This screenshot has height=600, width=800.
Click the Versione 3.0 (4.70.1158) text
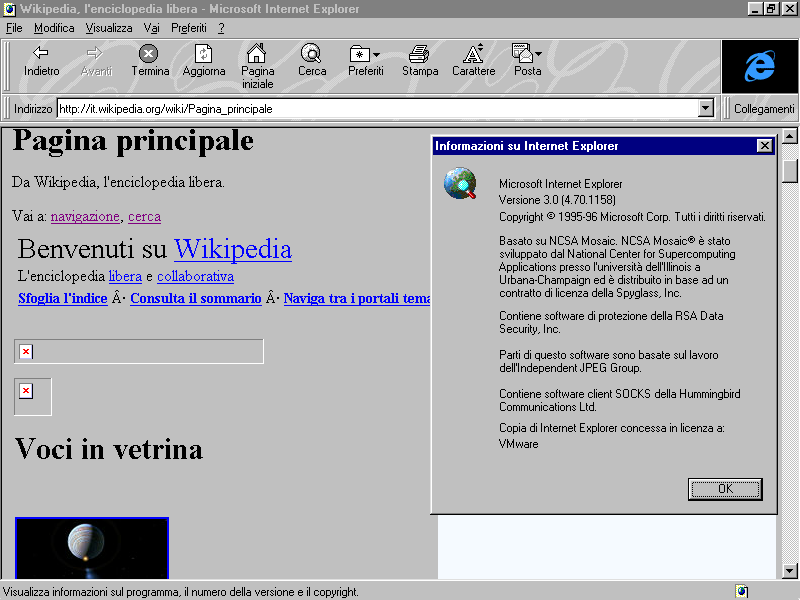[x=557, y=199]
